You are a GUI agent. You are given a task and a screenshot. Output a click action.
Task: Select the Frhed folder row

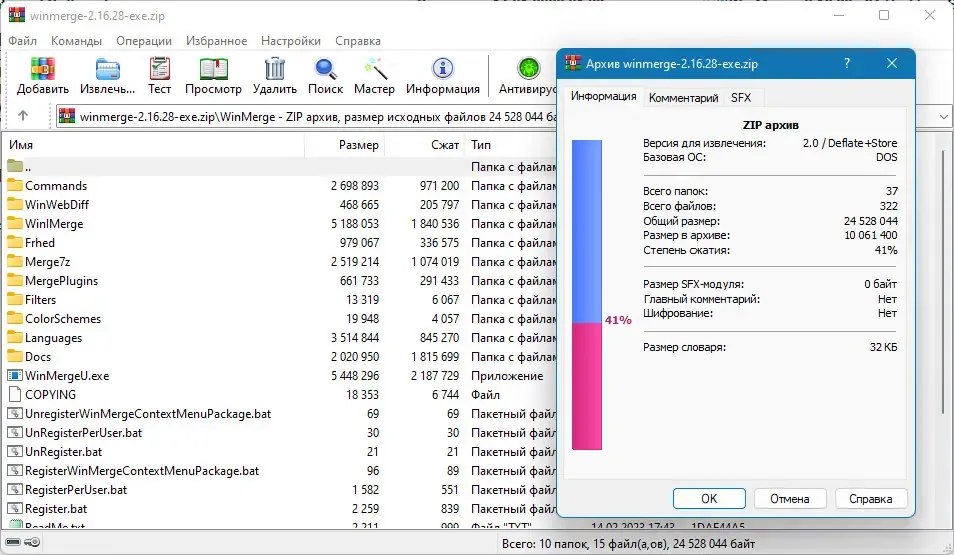(281, 243)
